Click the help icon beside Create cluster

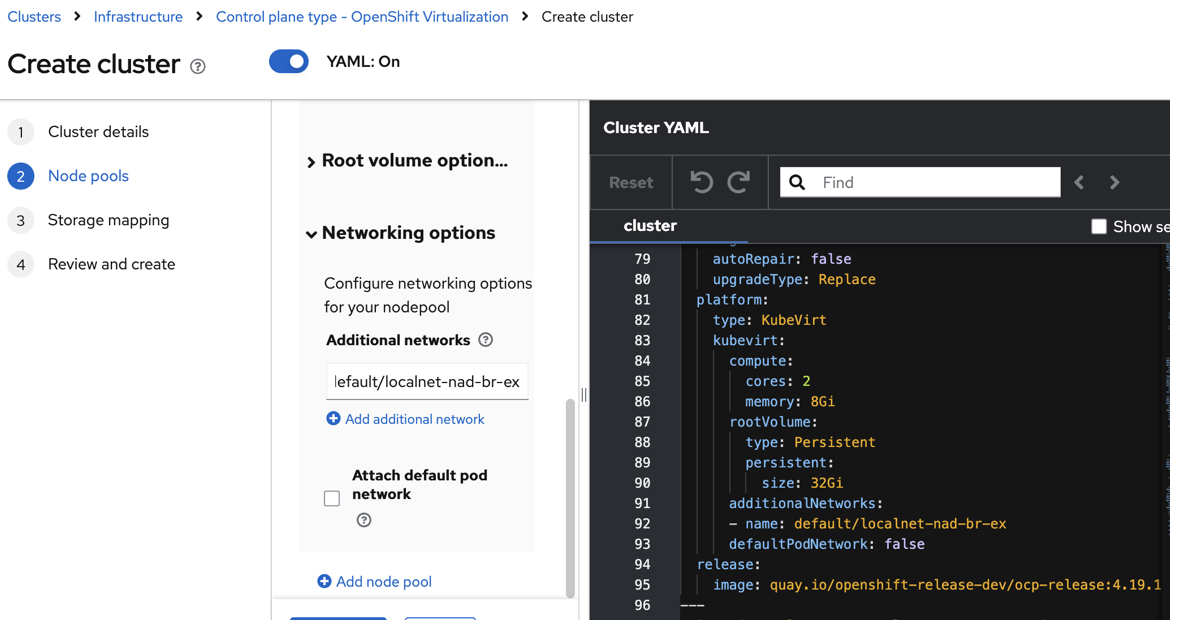(x=198, y=67)
